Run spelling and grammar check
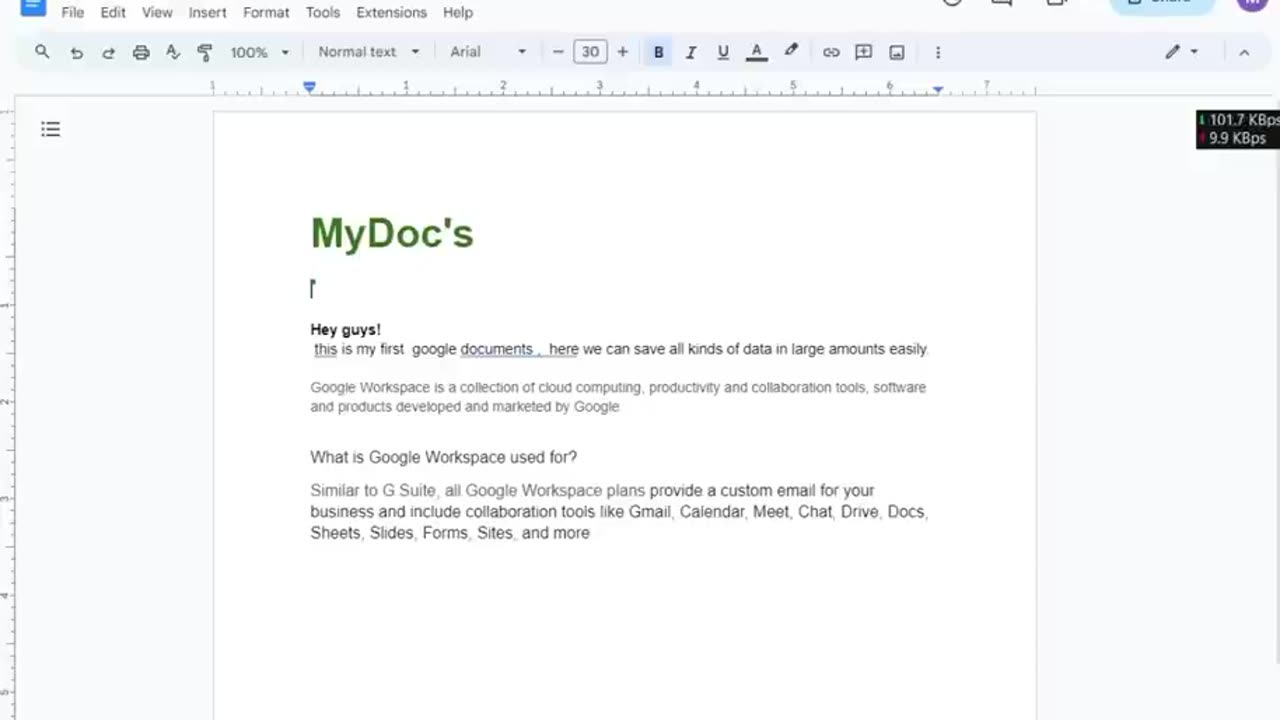The width and height of the screenshot is (1280, 720). (x=173, y=52)
